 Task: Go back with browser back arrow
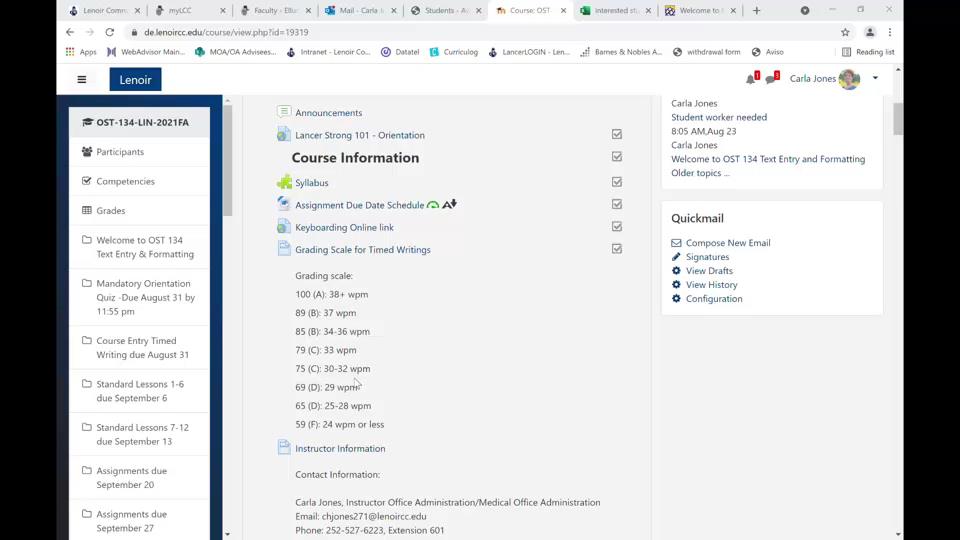pos(70,32)
